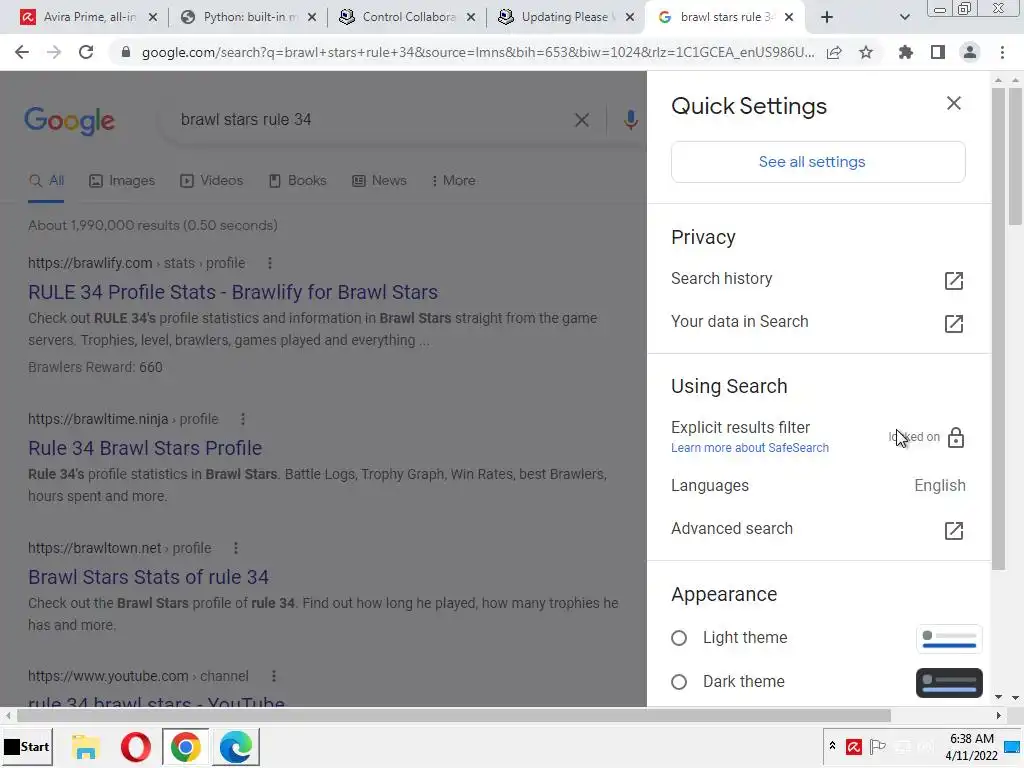Open Advanced search external link icon
Viewport: 1024px width, 768px height.
pyautogui.click(x=953, y=530)
